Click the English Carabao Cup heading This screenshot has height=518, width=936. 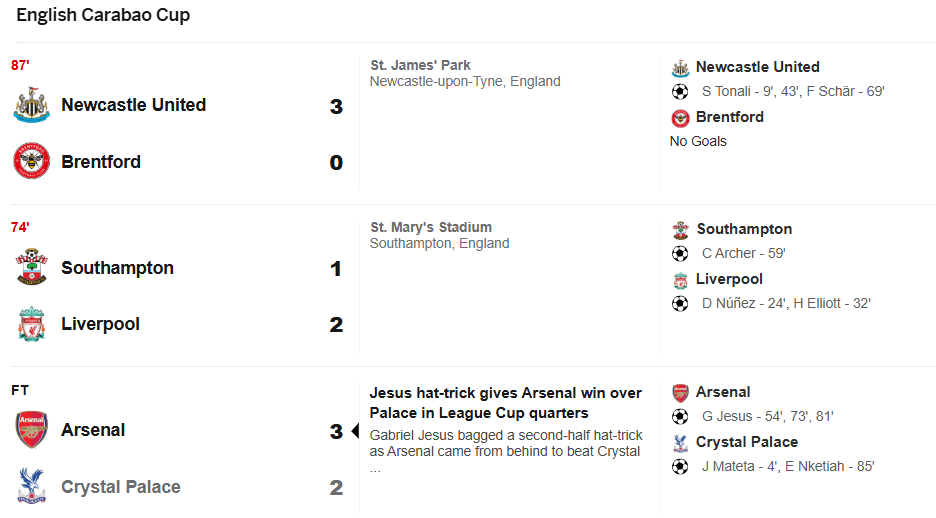[103, 15]
